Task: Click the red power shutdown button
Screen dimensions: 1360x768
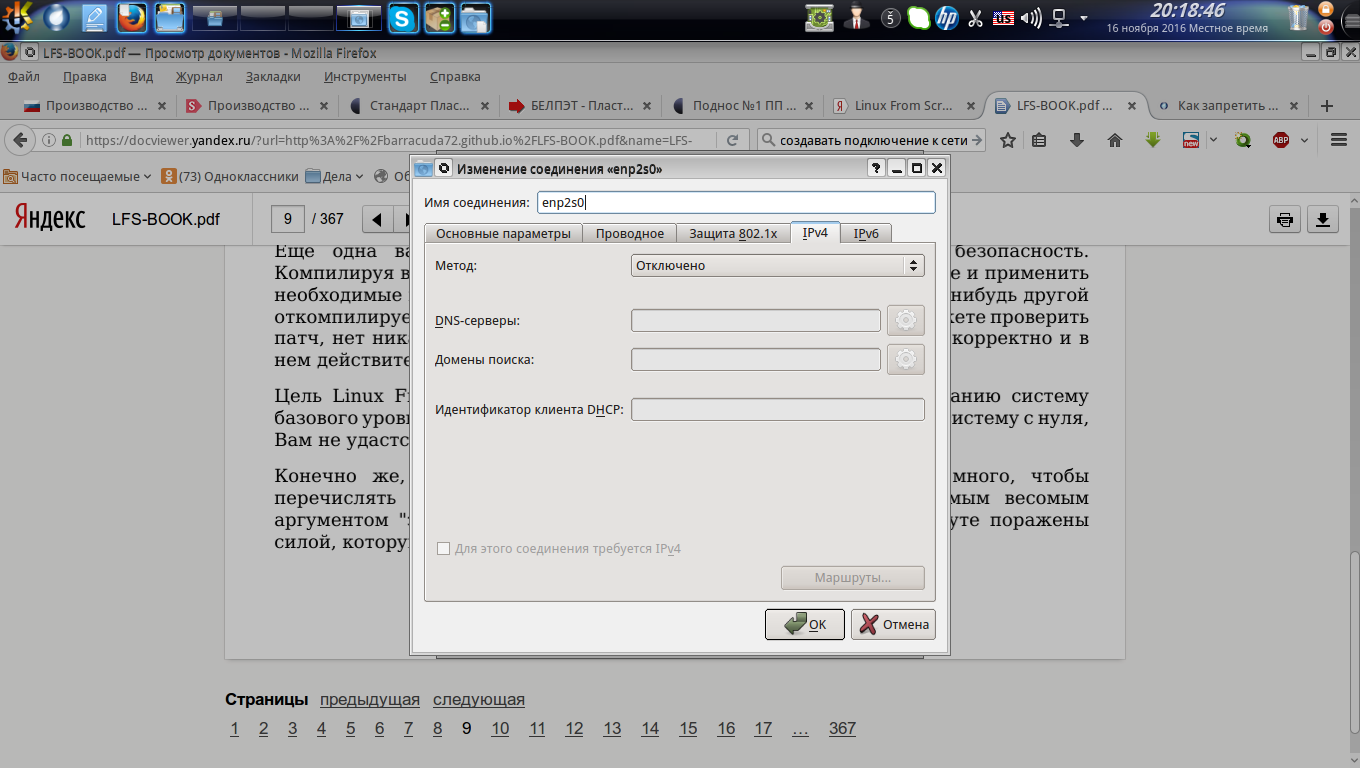Action: point(1327,27)
